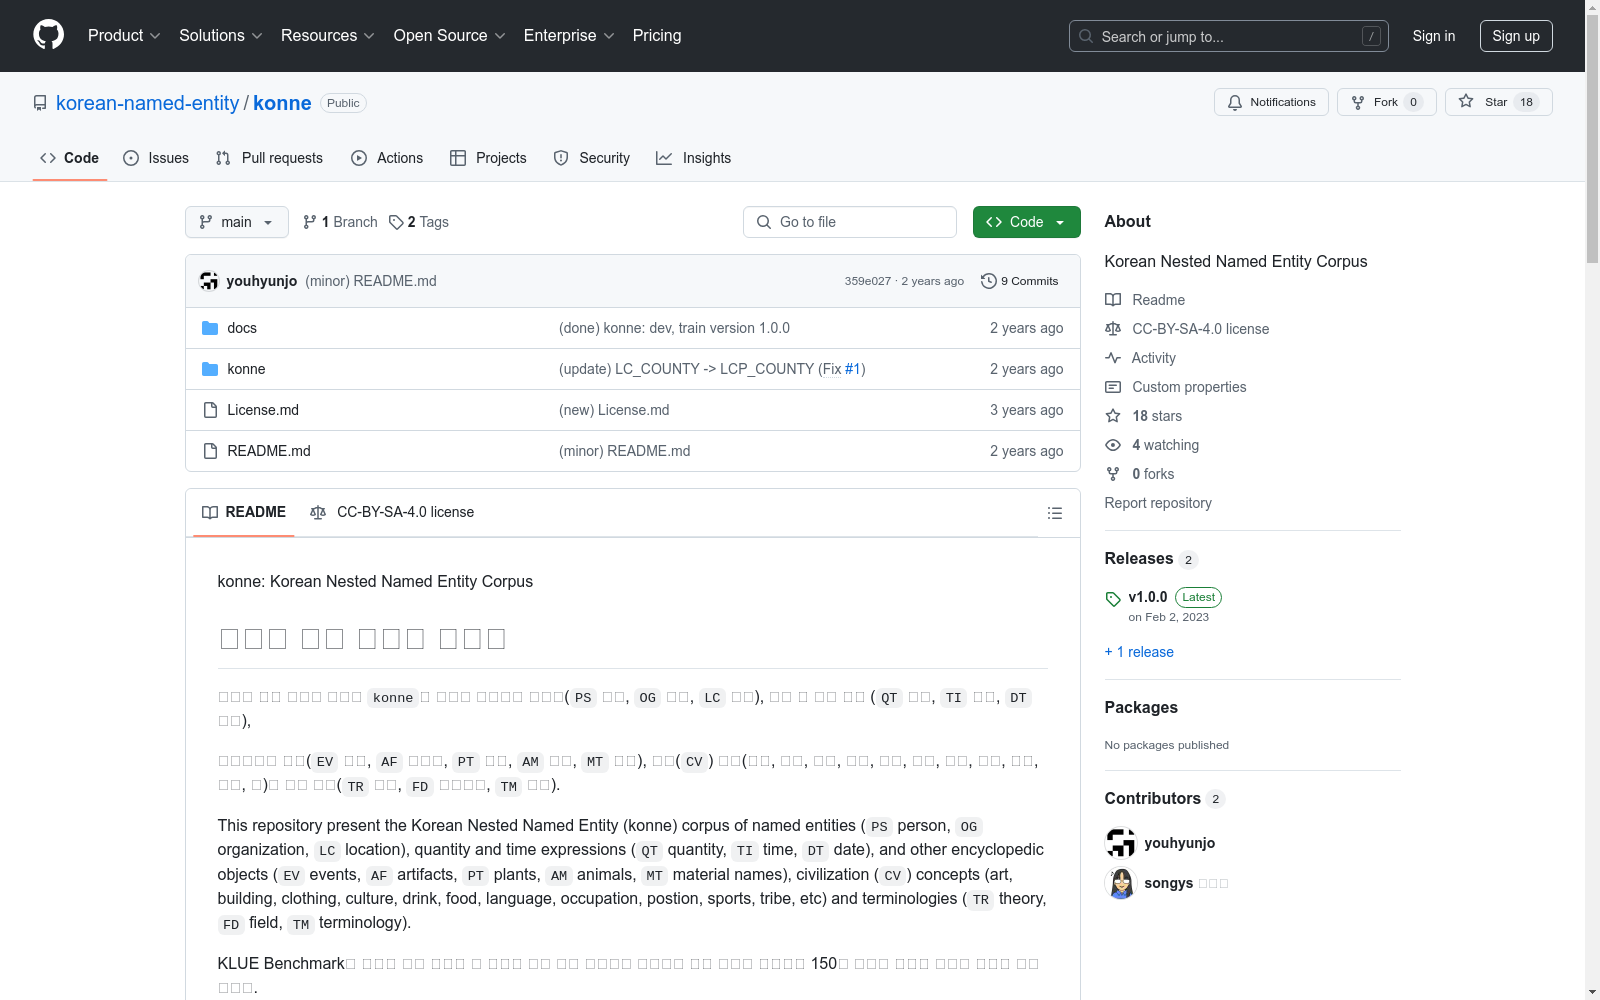The width and height of the screenshot is (1600, 1000).
Task: Fork the repository
Action: coord(1386,102)
